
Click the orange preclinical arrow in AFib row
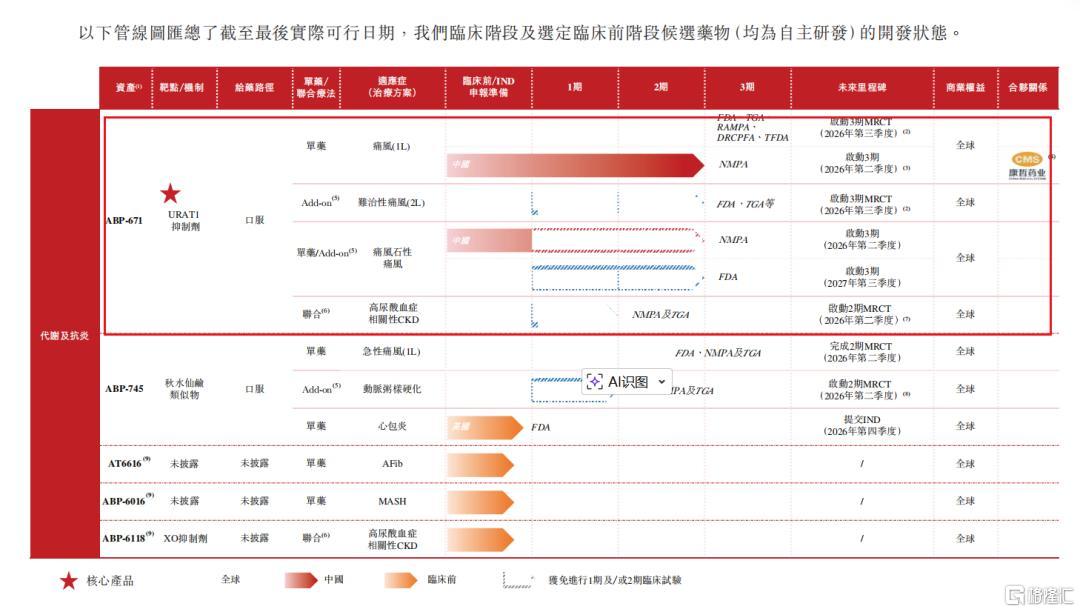click(480, 465)
